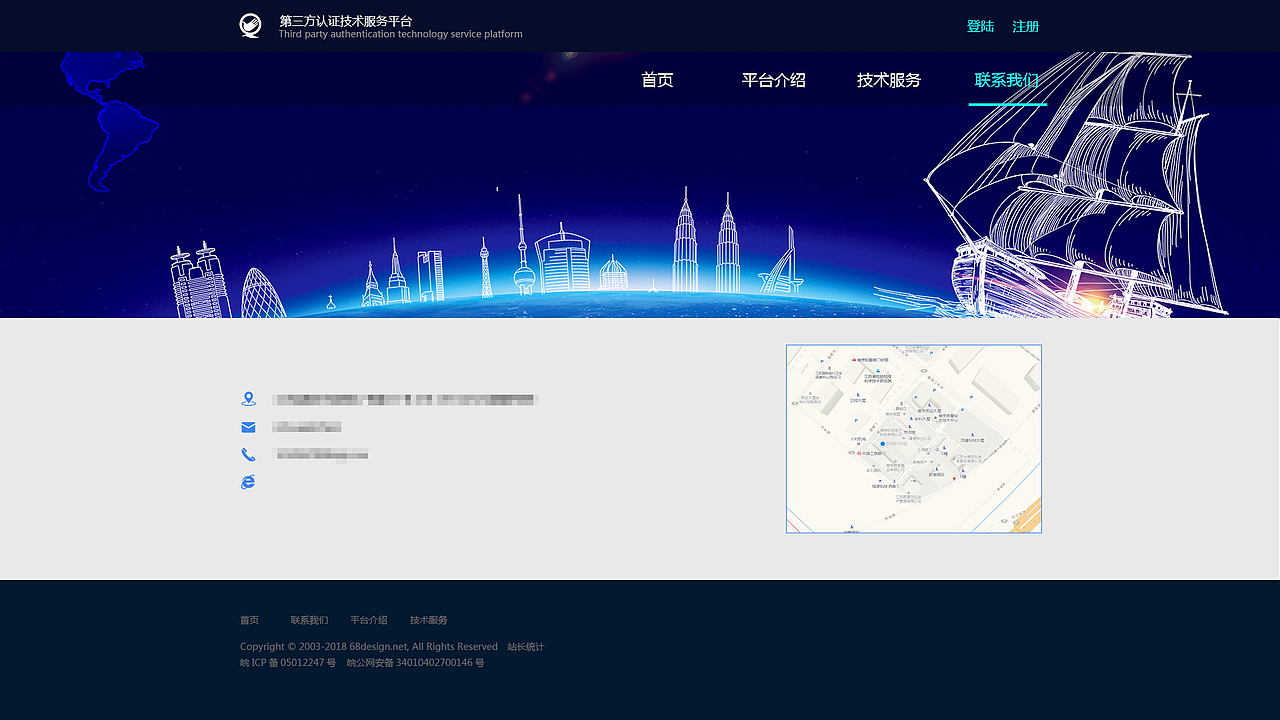Viewport: 1280px width, 720px height.
Task: Open 联系我们 from the footer links
Action: [307, 619]
